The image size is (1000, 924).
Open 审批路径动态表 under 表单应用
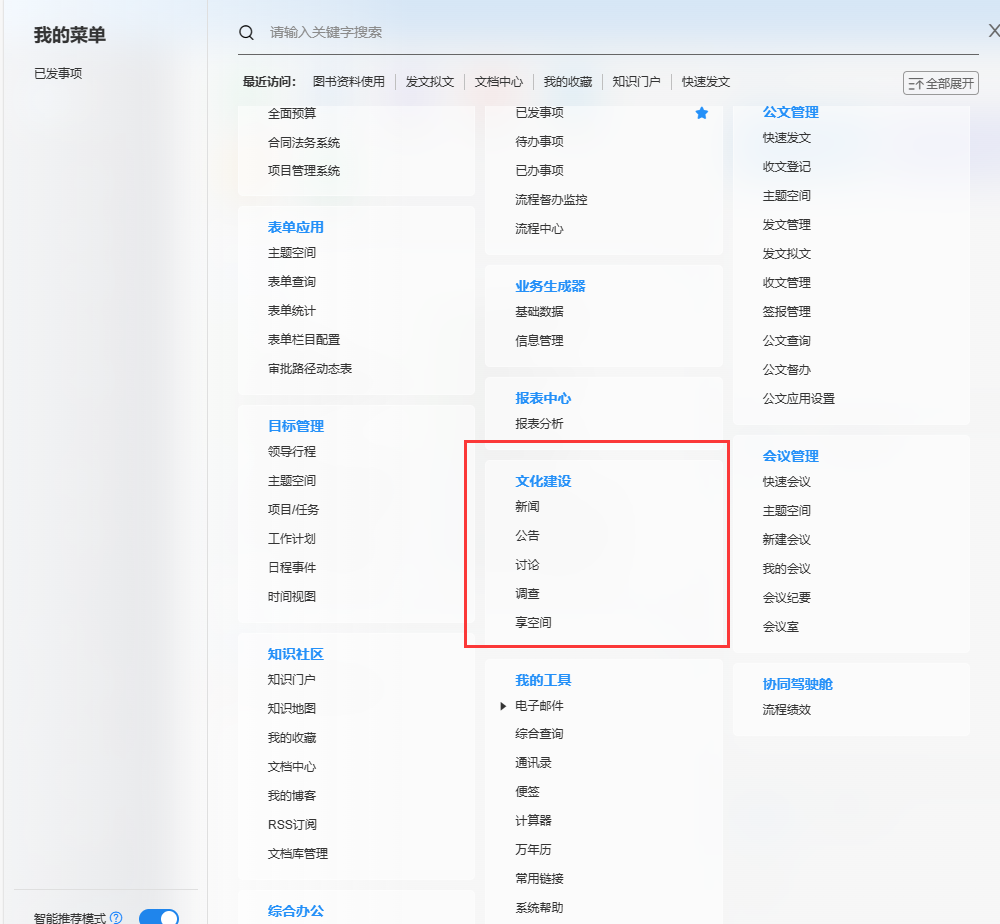click(310, 369)
